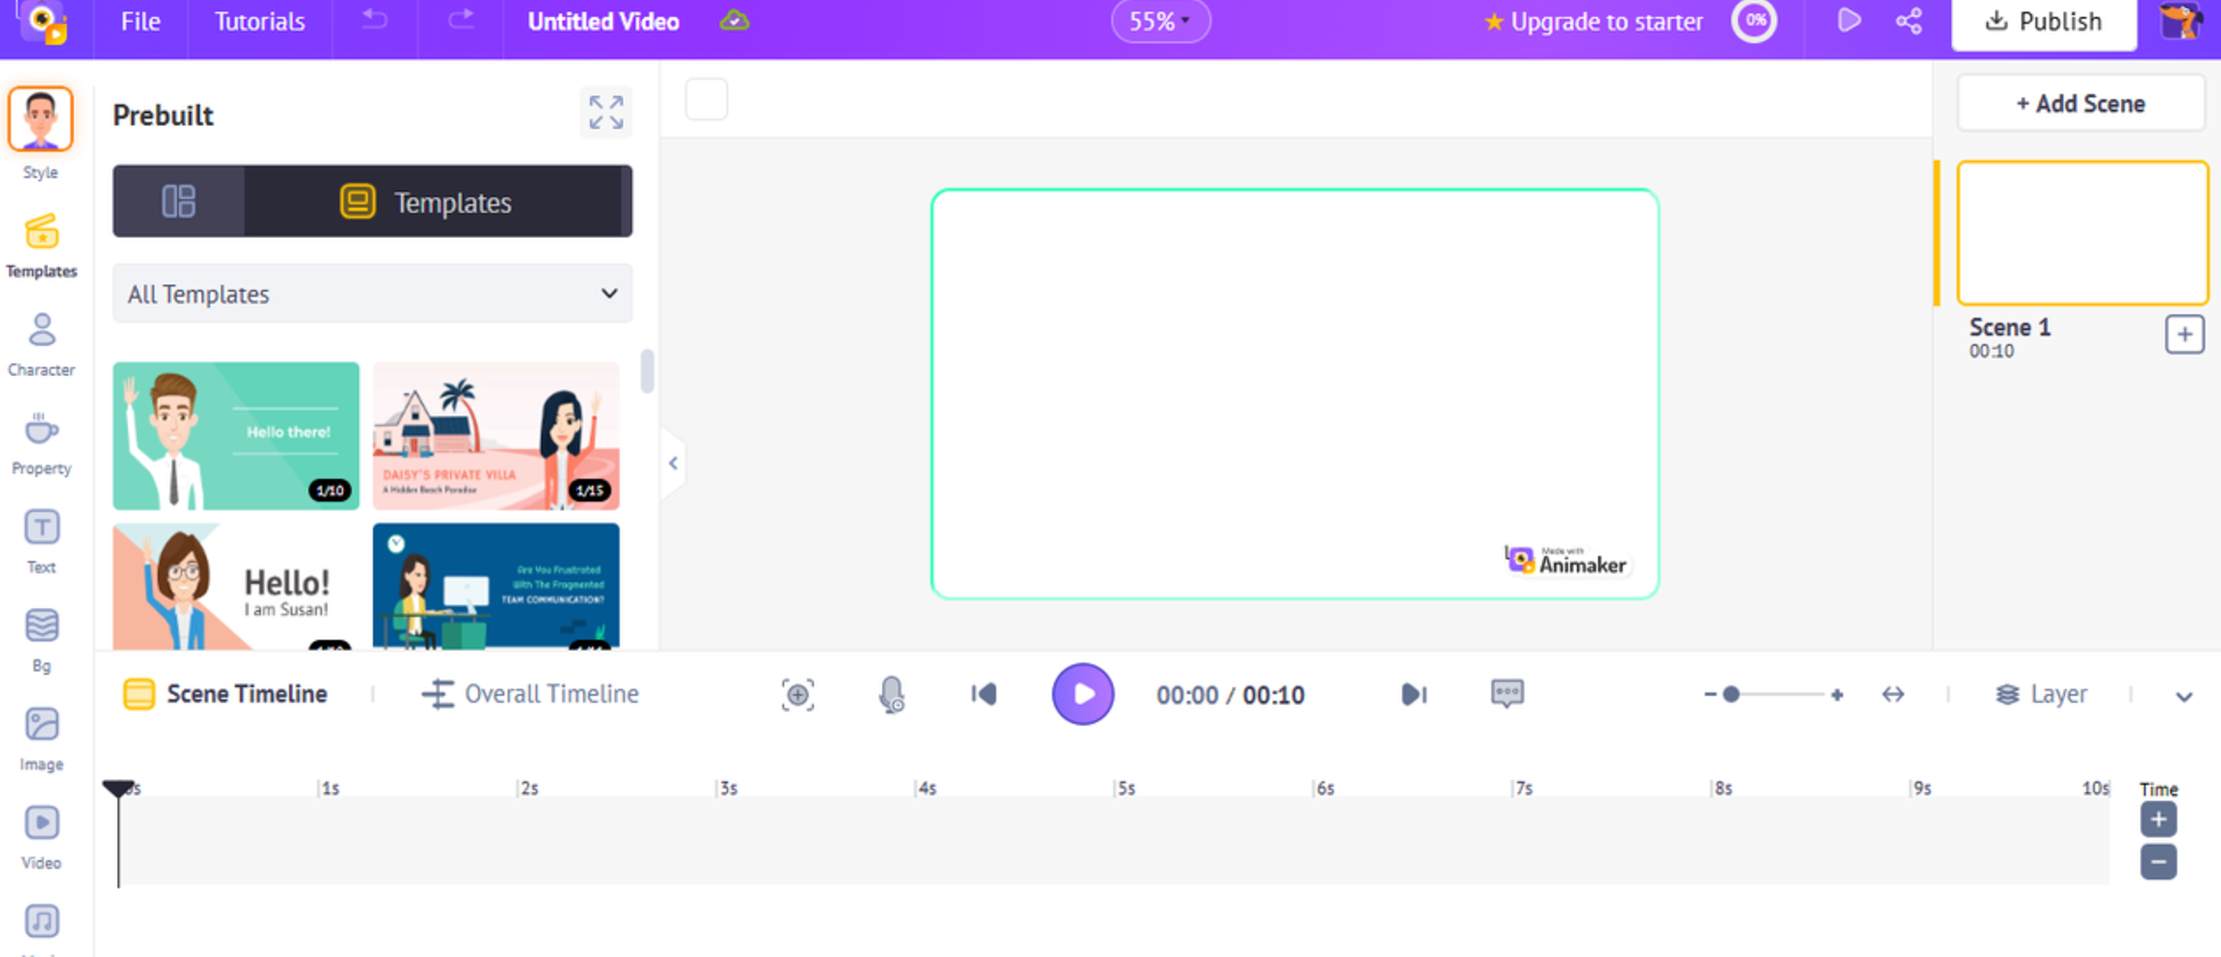Screen dimensions: 2221x957
Task: Open the Templates sidebar section
Action: click(x=41, y=246)
